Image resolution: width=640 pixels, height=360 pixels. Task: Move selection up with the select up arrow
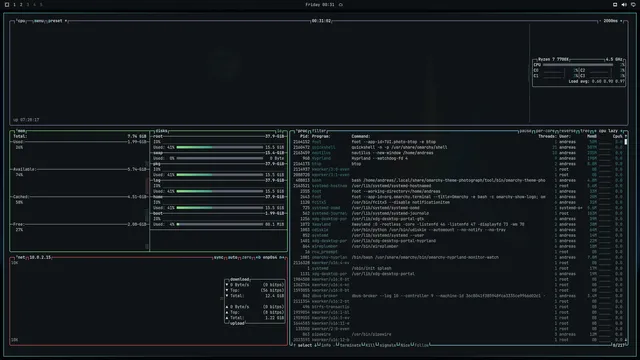295,345
